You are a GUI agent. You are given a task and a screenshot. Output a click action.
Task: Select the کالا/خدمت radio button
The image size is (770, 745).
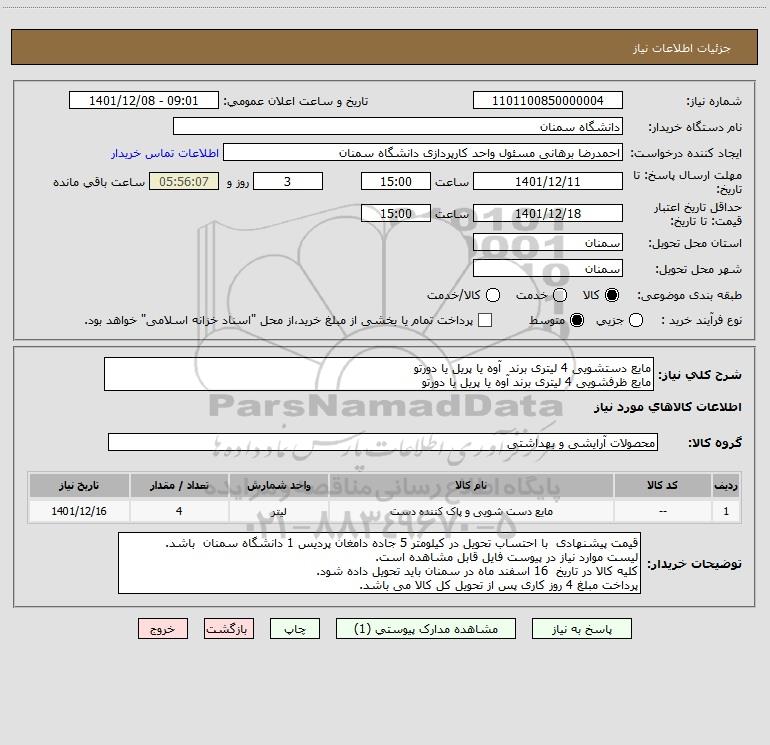493,295
